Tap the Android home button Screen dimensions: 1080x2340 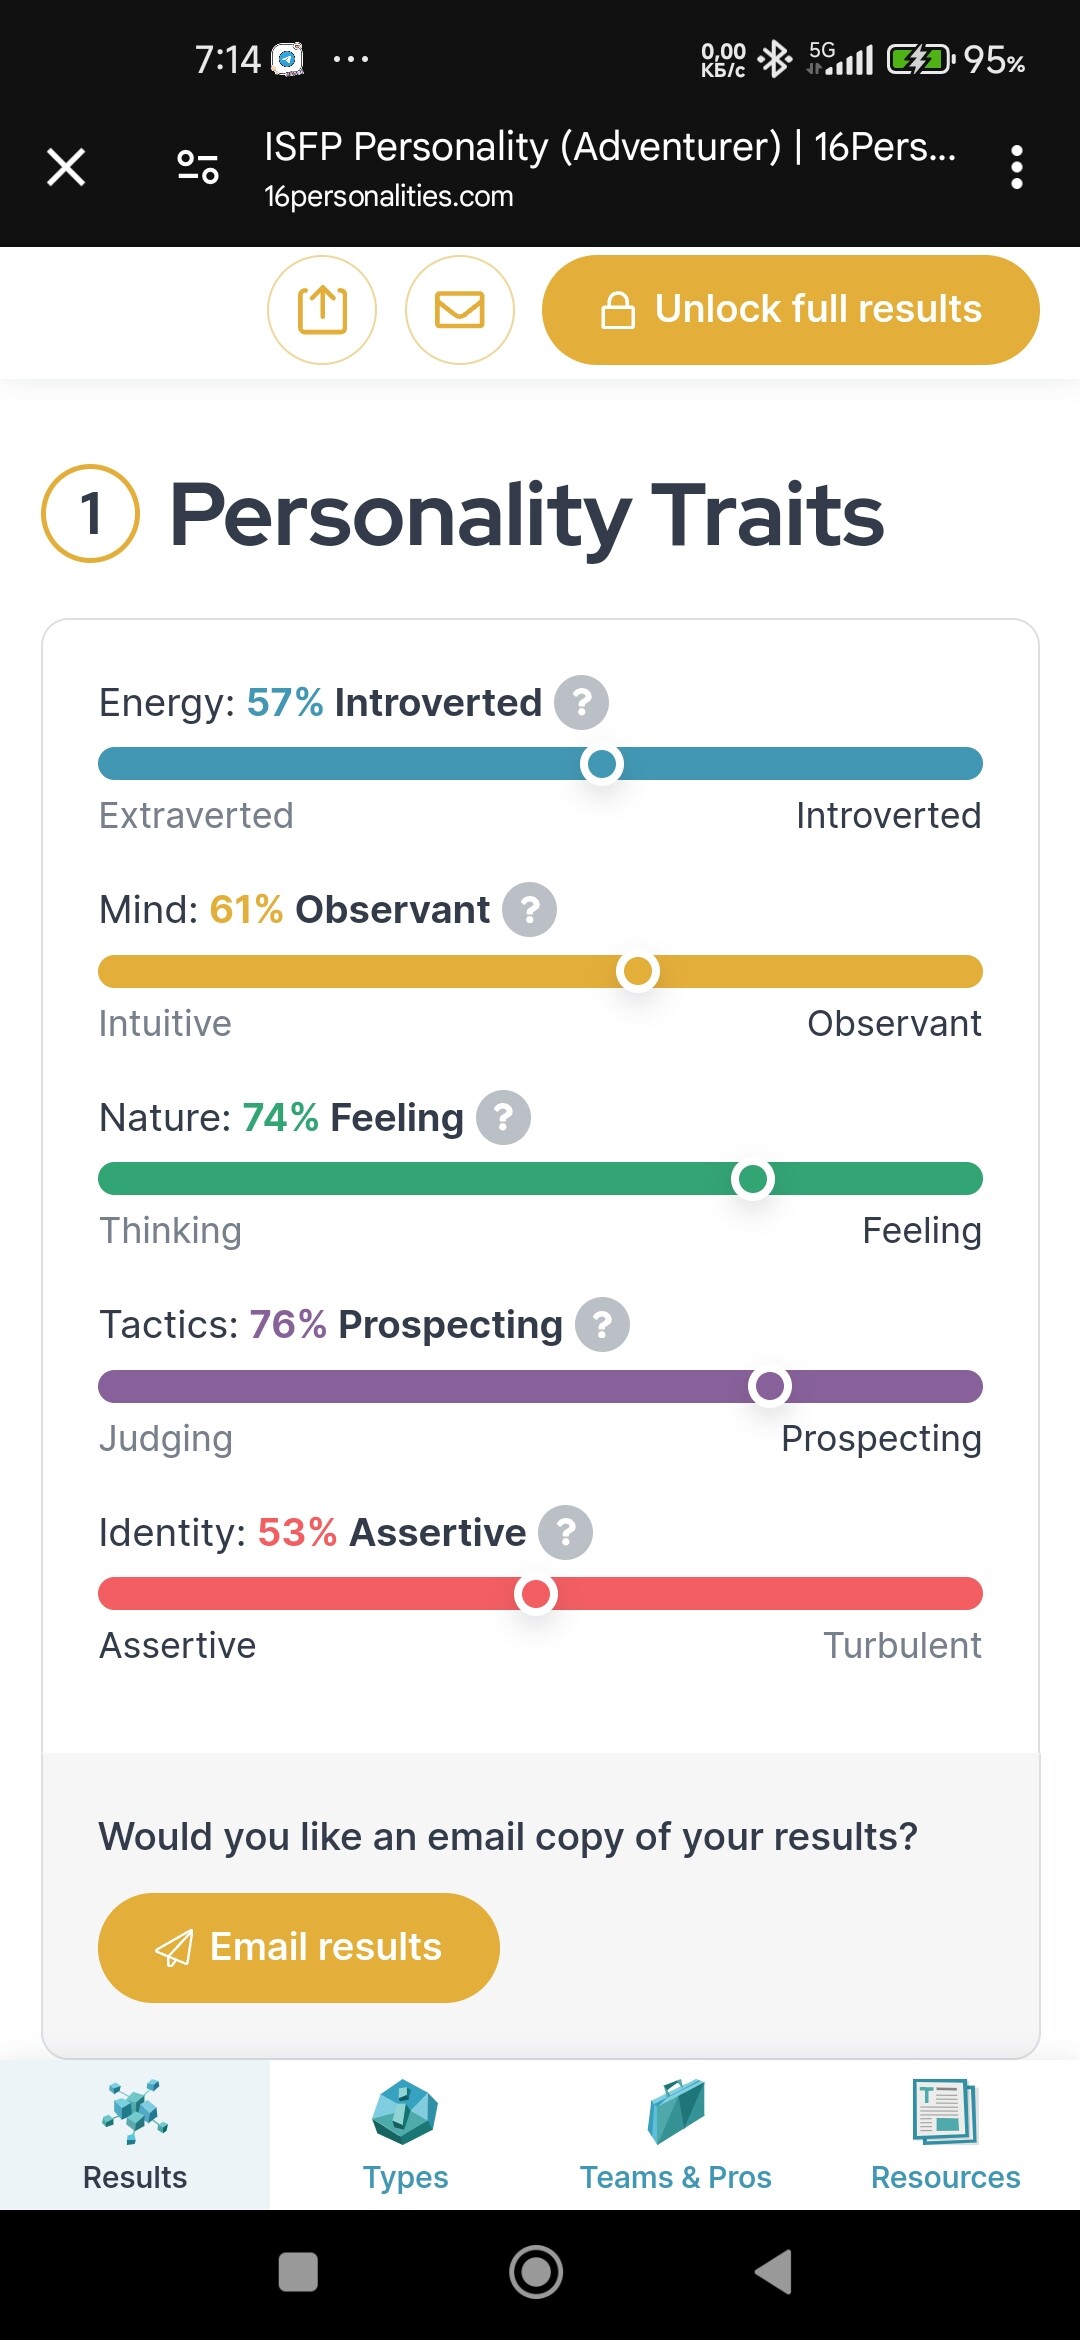point(536,2272)
